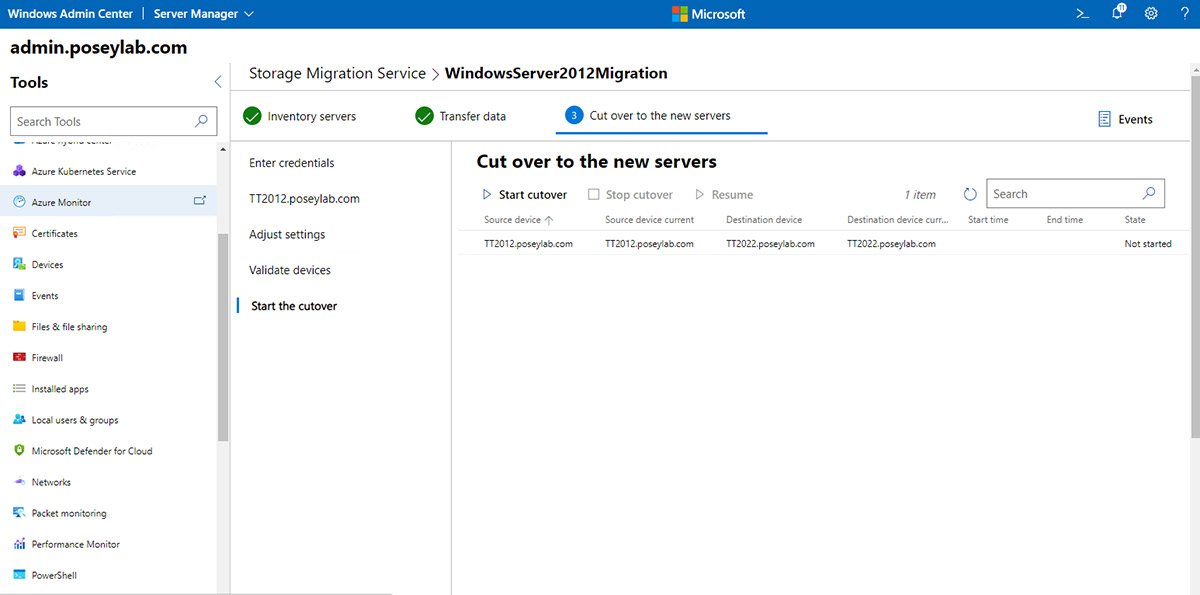Open the Devices tool
This screenshot has height=595, width=1200.
pos(54,264)
